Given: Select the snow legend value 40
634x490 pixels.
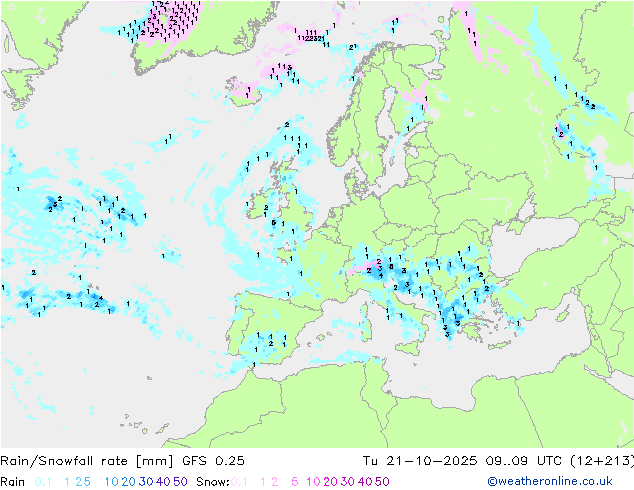Looking at the screenshot, I should pos(365,482).
